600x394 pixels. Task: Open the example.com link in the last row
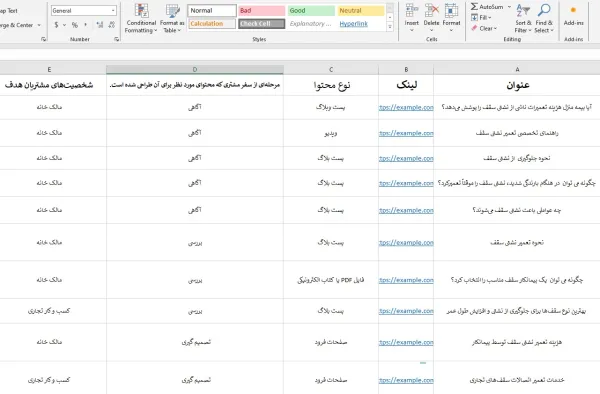406,380
